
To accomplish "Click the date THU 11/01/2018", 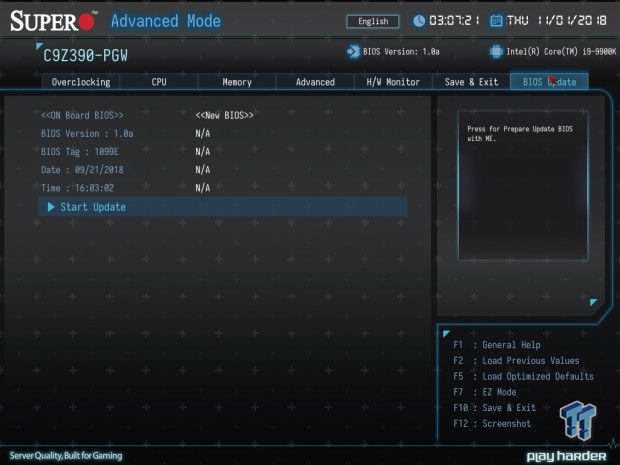I will (556, 21).
